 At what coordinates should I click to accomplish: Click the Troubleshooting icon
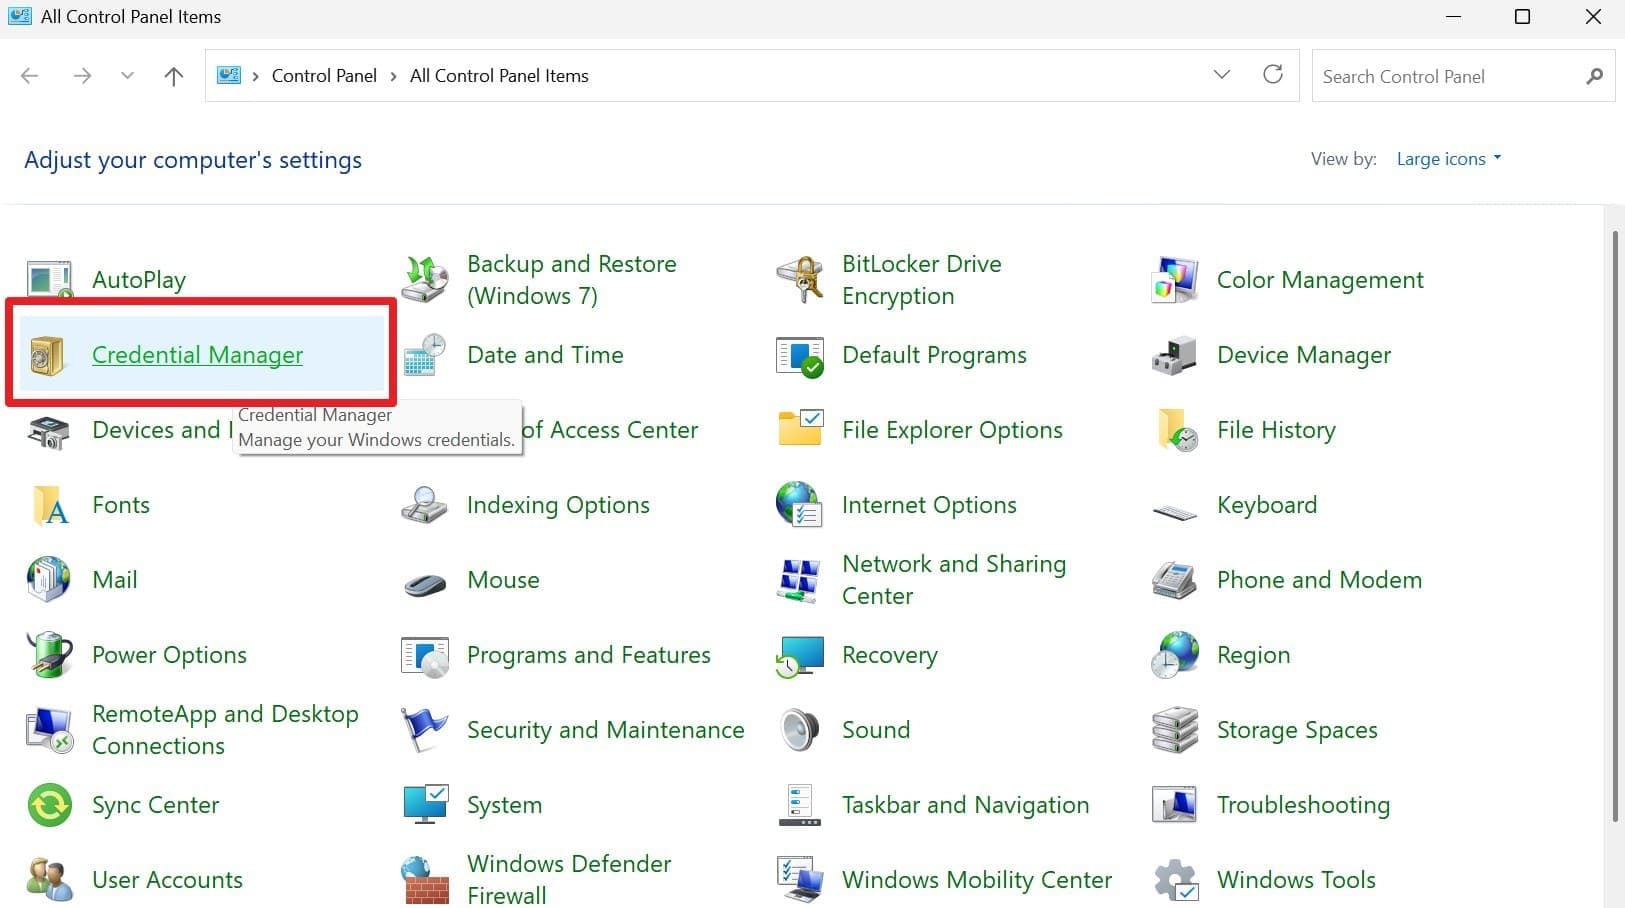point(1175,805)
